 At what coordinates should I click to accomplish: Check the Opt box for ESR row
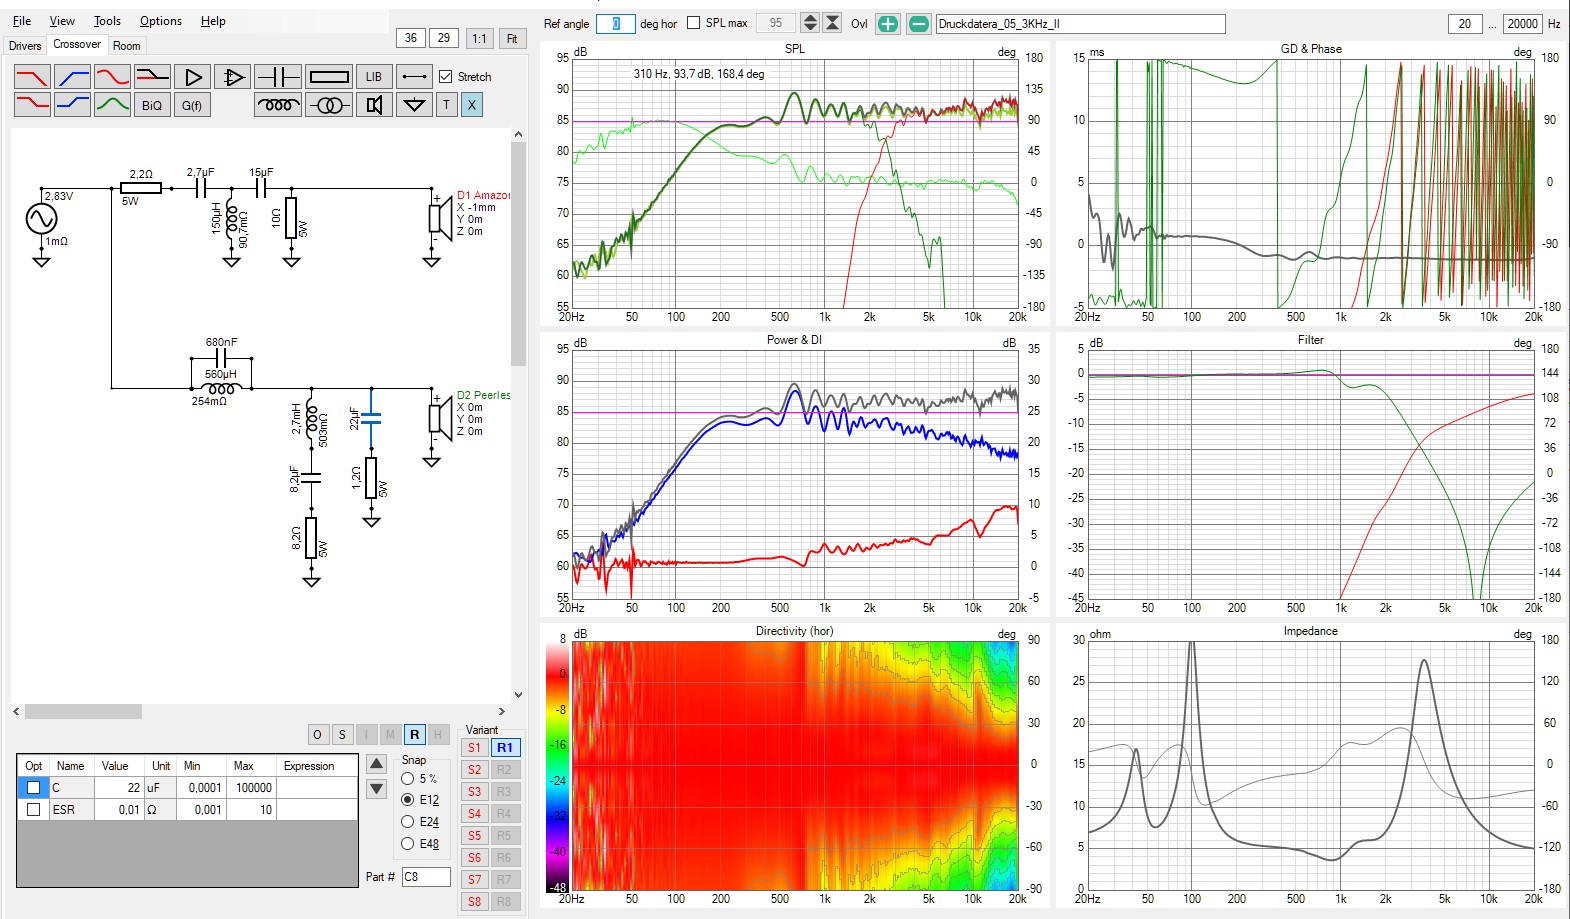(34, 809)
